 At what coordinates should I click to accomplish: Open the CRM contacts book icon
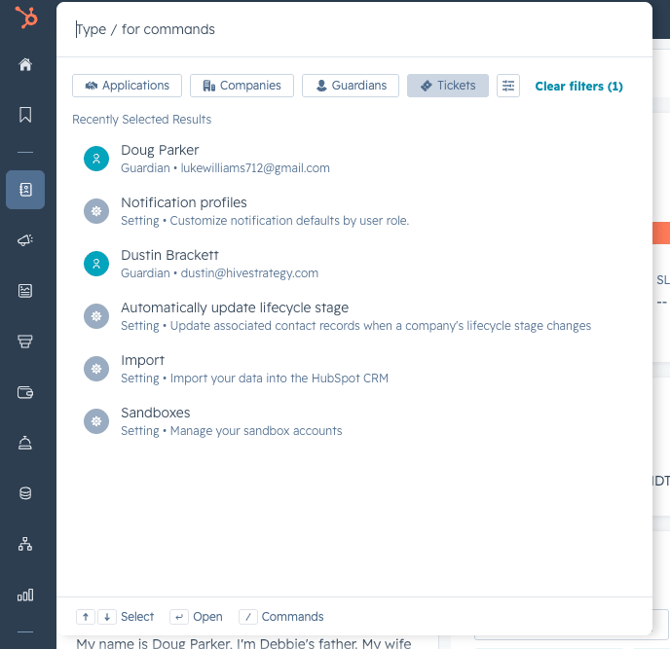pyautogui.click(x=25, y=190)
